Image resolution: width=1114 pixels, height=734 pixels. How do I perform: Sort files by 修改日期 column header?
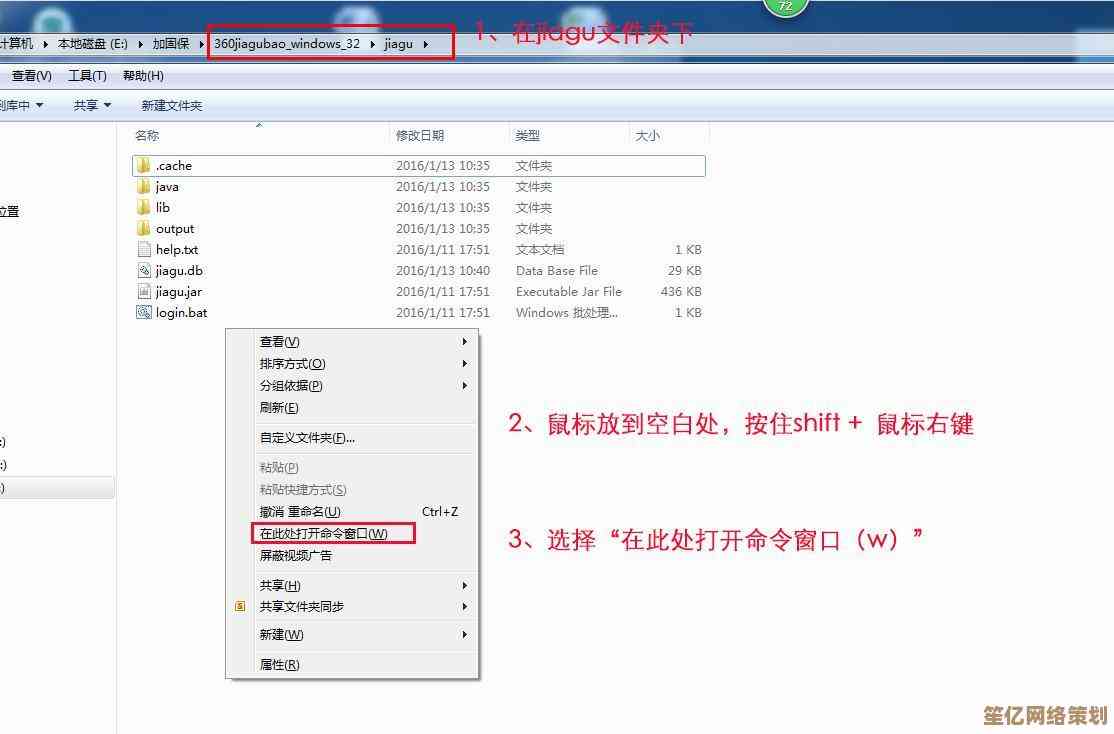420,135
